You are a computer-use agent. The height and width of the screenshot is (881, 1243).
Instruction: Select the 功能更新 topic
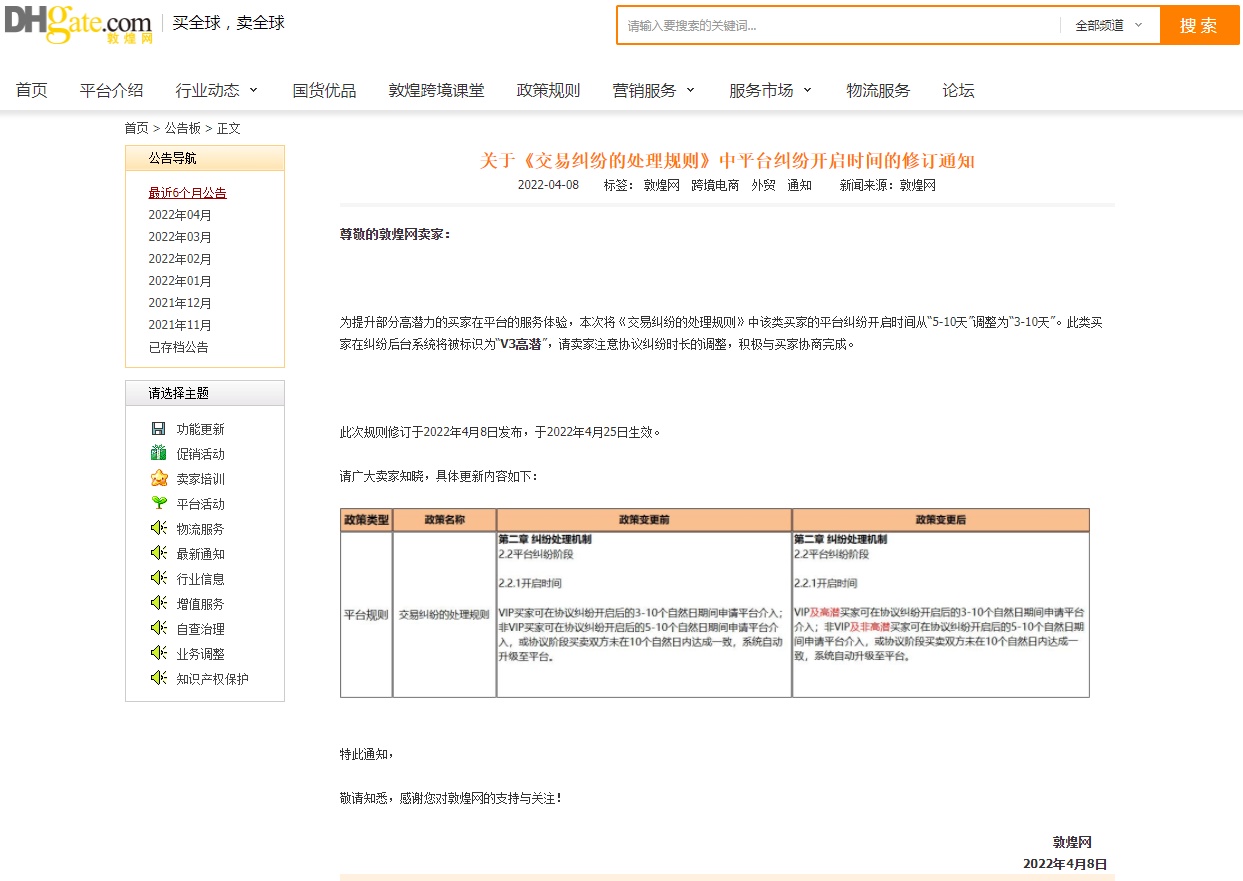tap(201, 429)
